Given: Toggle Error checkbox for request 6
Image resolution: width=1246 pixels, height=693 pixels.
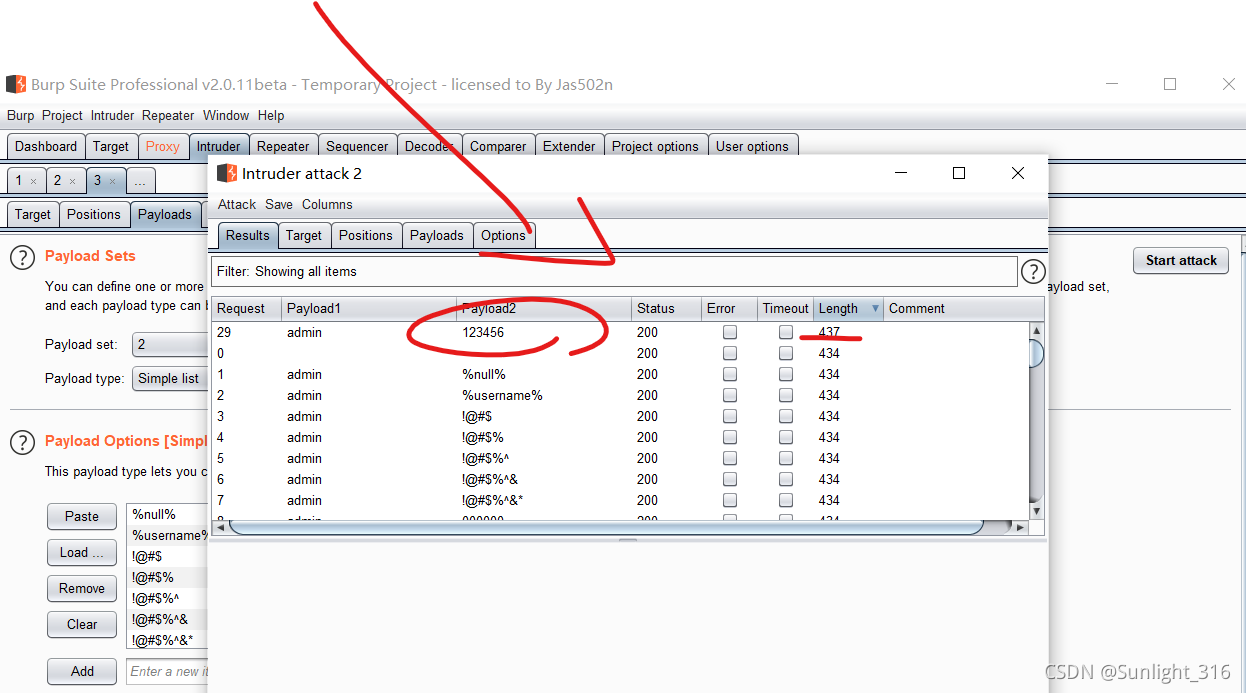Looking at the screenshot, I should pyautogui.click(x=730, y=479).
